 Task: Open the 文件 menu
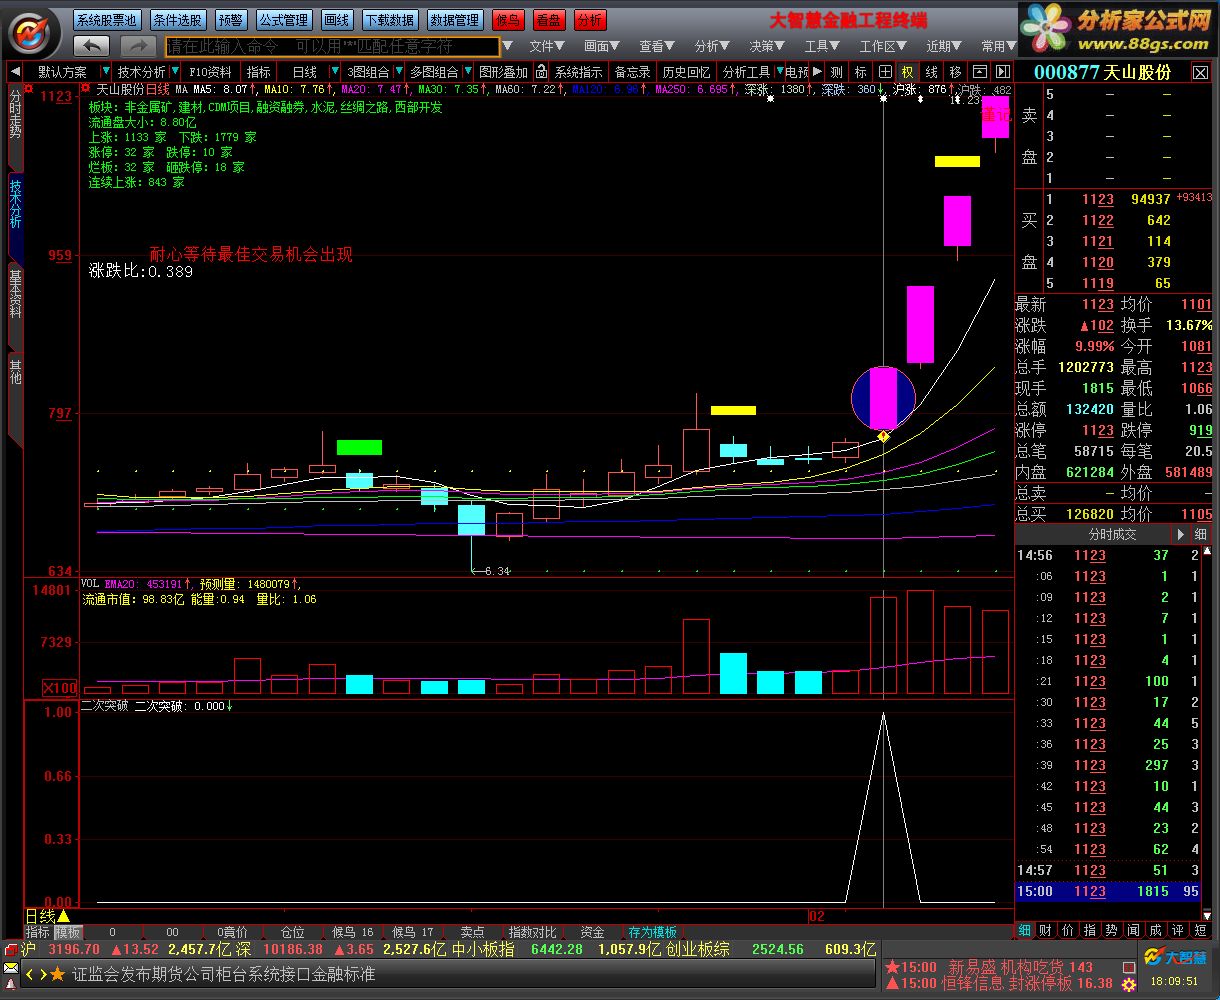(x=547, y=46)
